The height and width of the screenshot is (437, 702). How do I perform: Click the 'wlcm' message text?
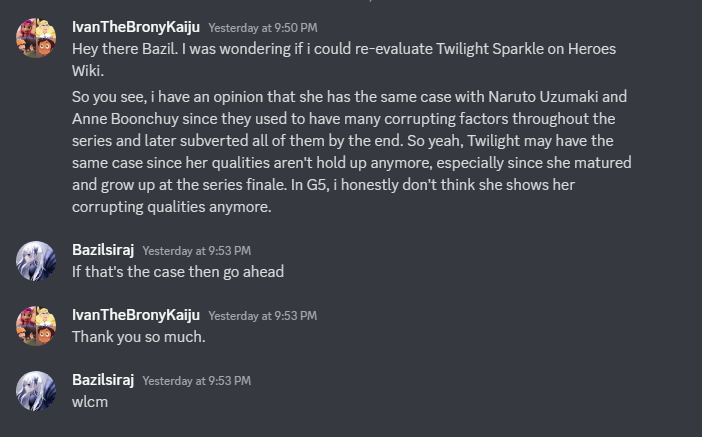click(89, 402)
